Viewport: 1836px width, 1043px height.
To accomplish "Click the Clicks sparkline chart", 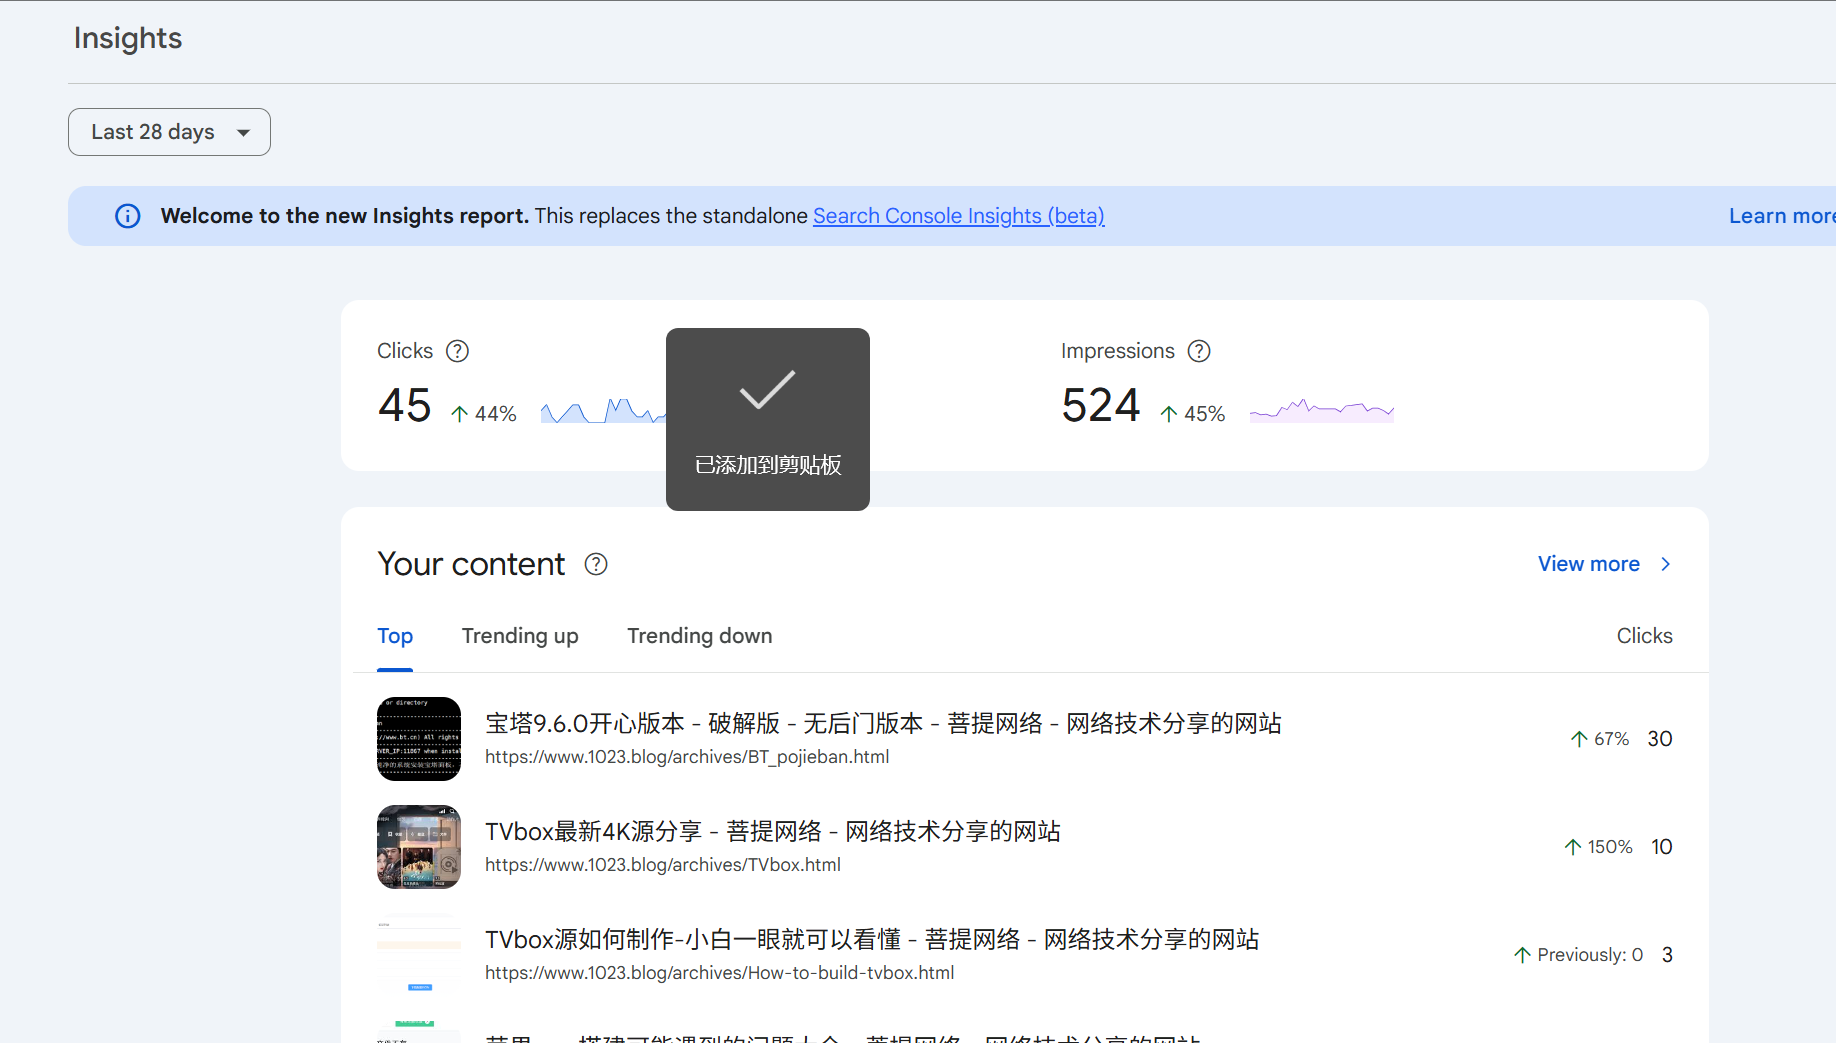I will click(x=600, y=411).
